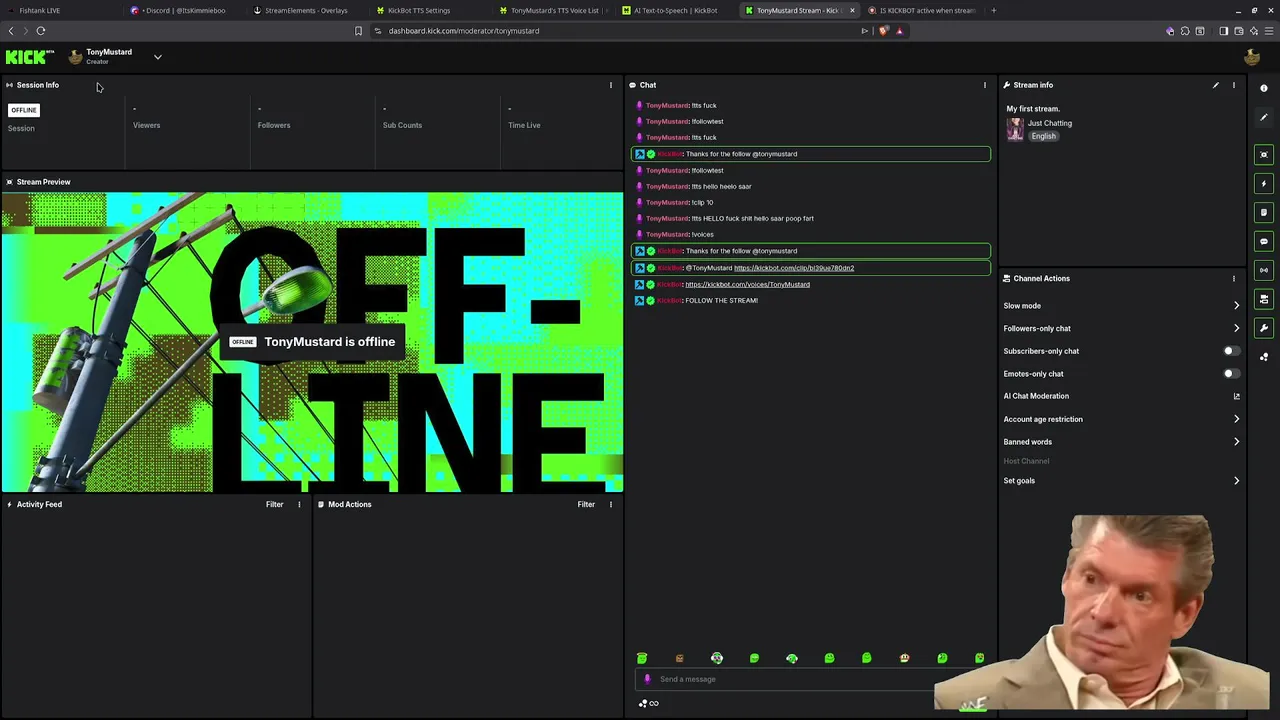Toggle Subscribers-only chat switch
This screenshot has width=1280, height=720.
pos(1232,351)
